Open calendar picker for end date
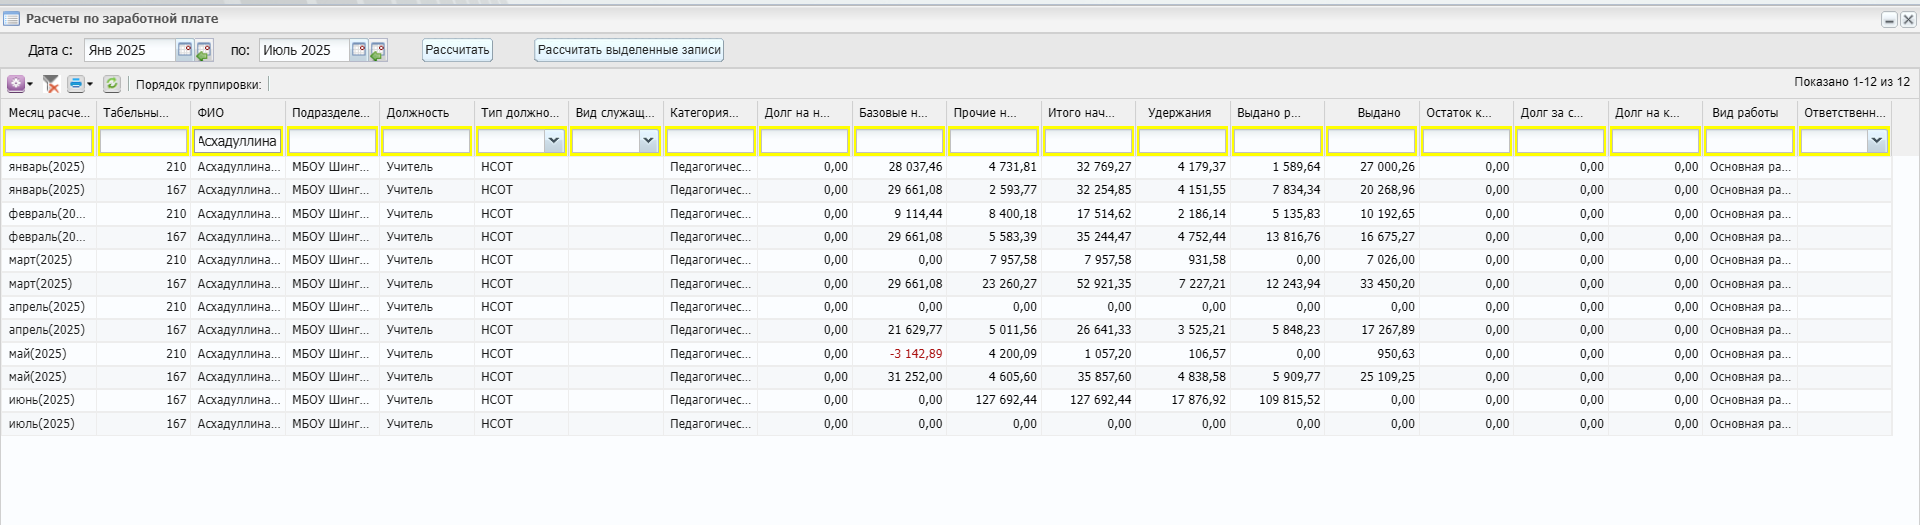Image resolution: width=1920 pixels, height=525 pixels. coord(359,50)
